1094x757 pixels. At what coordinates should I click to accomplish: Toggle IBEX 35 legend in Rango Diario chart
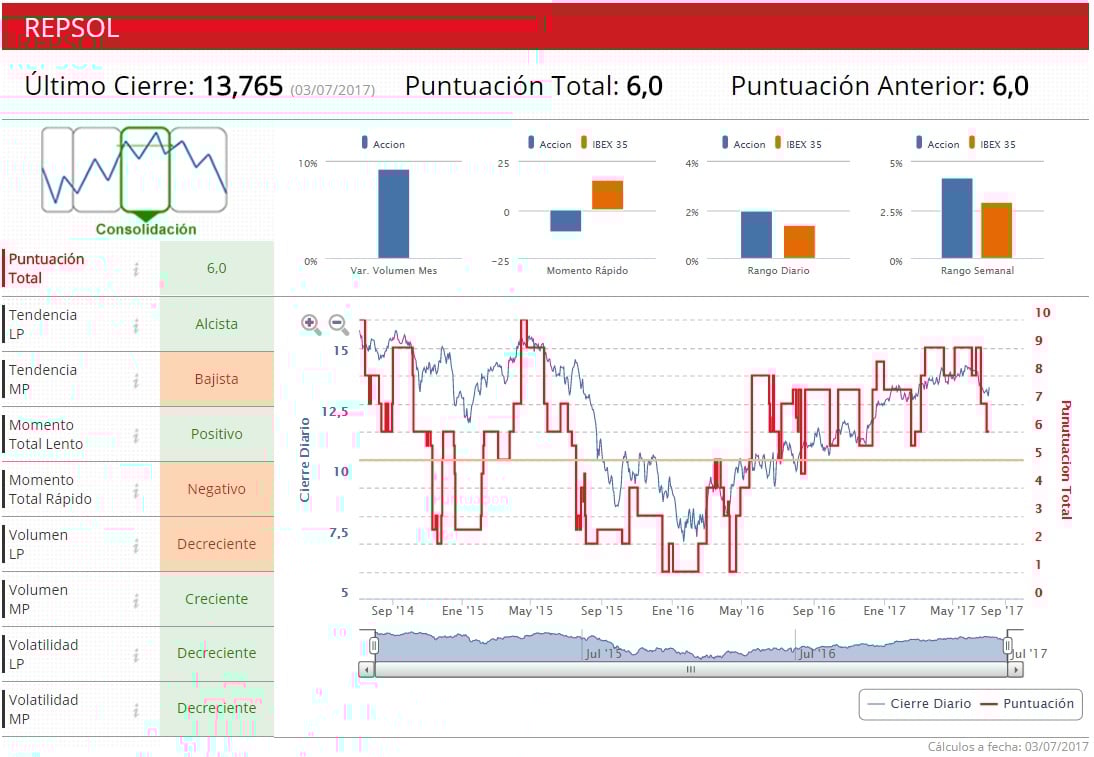[x=798, y=144]
